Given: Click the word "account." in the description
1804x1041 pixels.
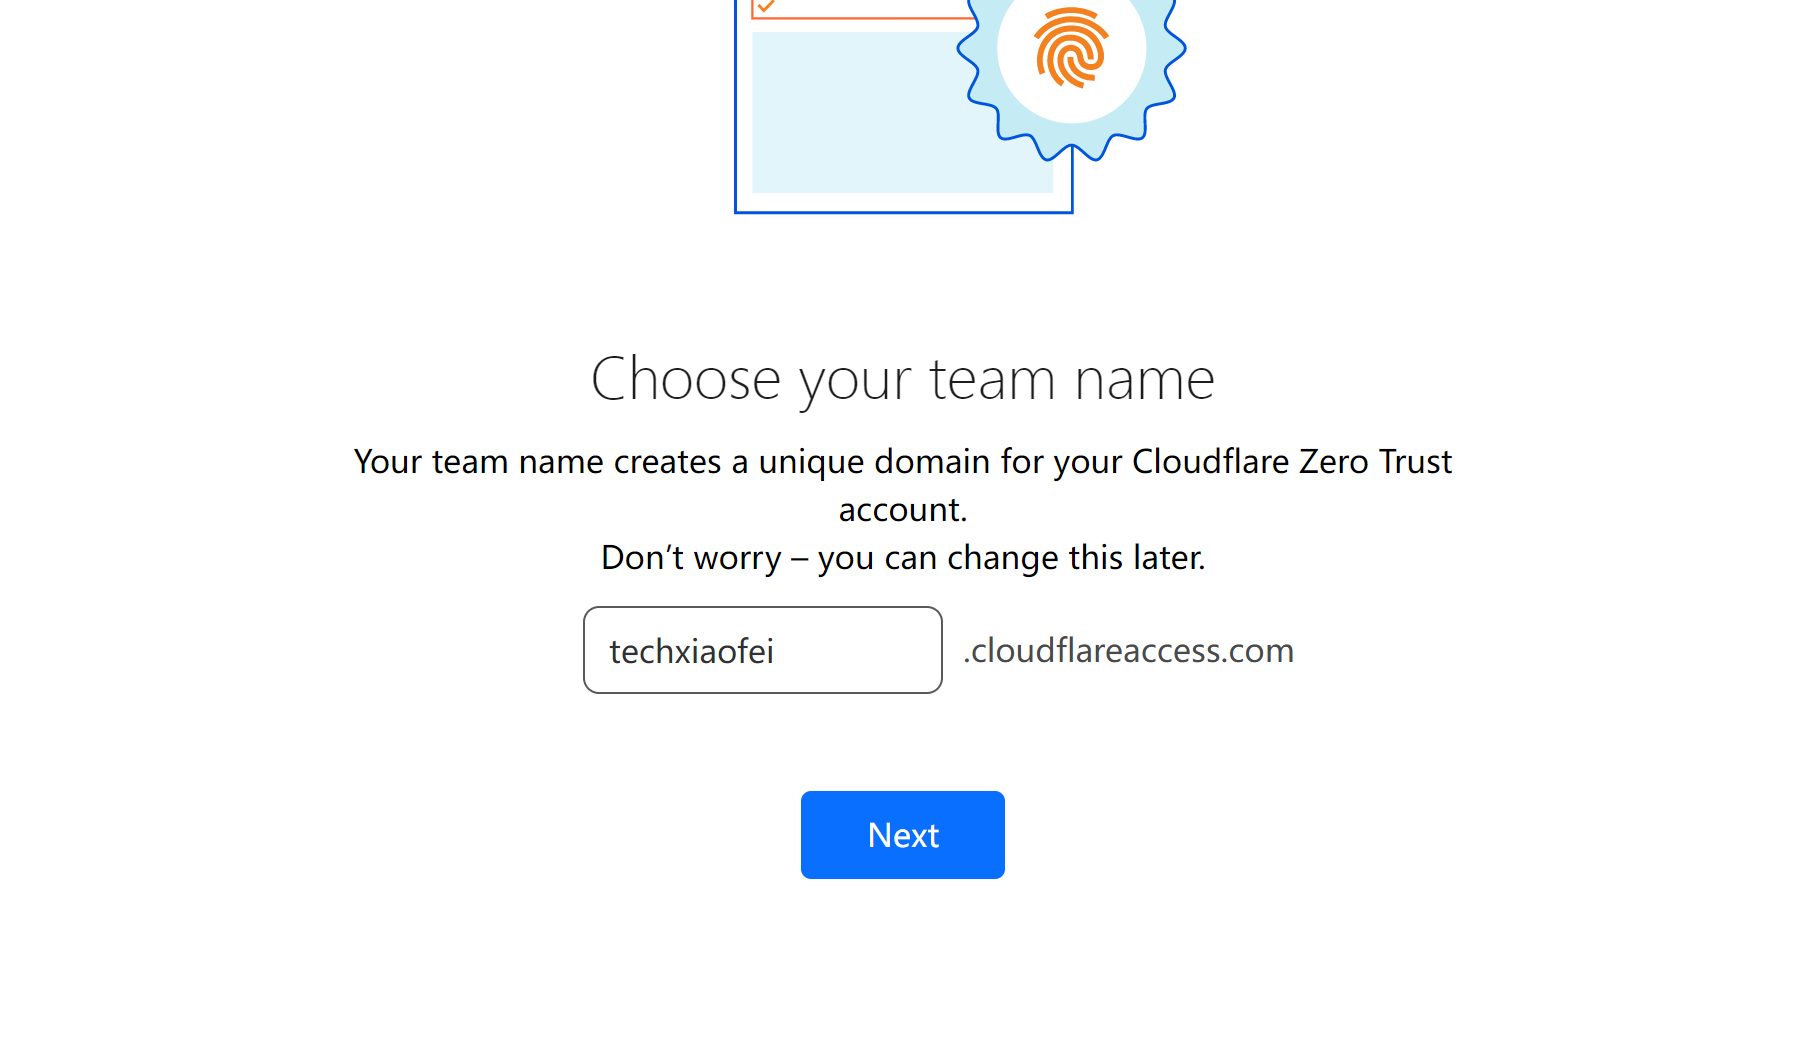Looking at the screenshot, I should tap(902, 510).
